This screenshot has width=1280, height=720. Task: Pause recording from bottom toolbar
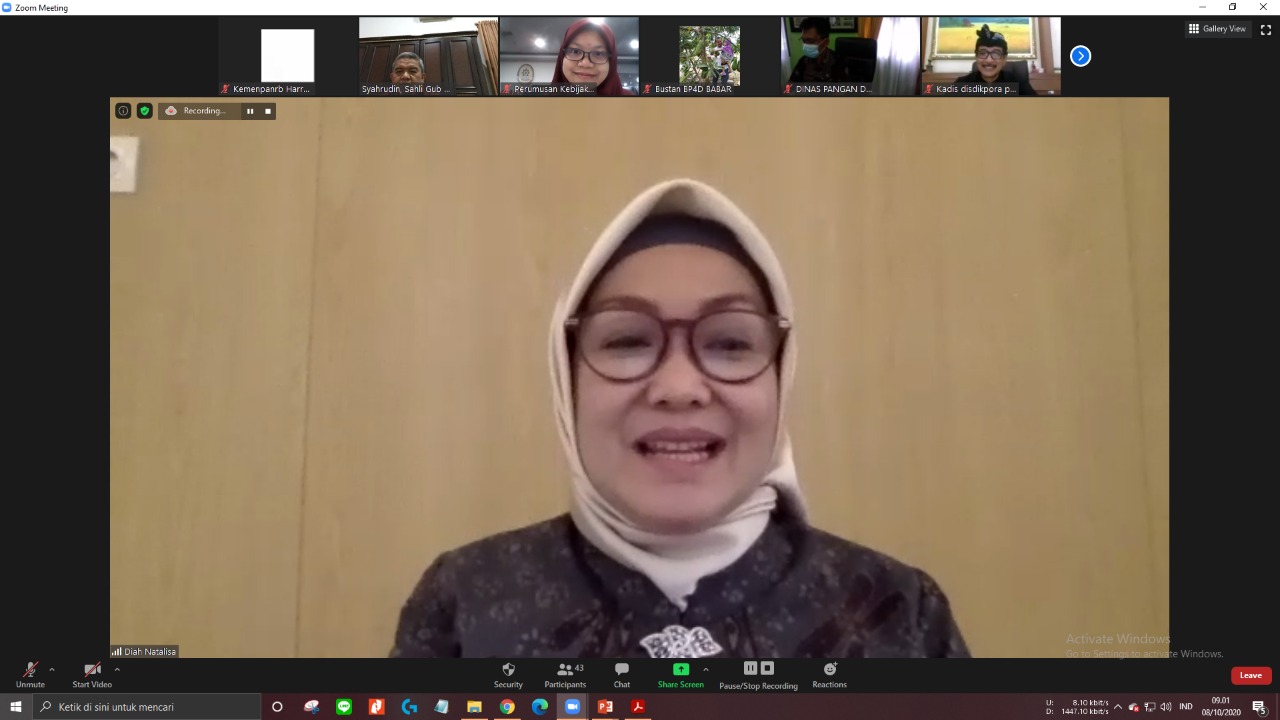[750, 668]
